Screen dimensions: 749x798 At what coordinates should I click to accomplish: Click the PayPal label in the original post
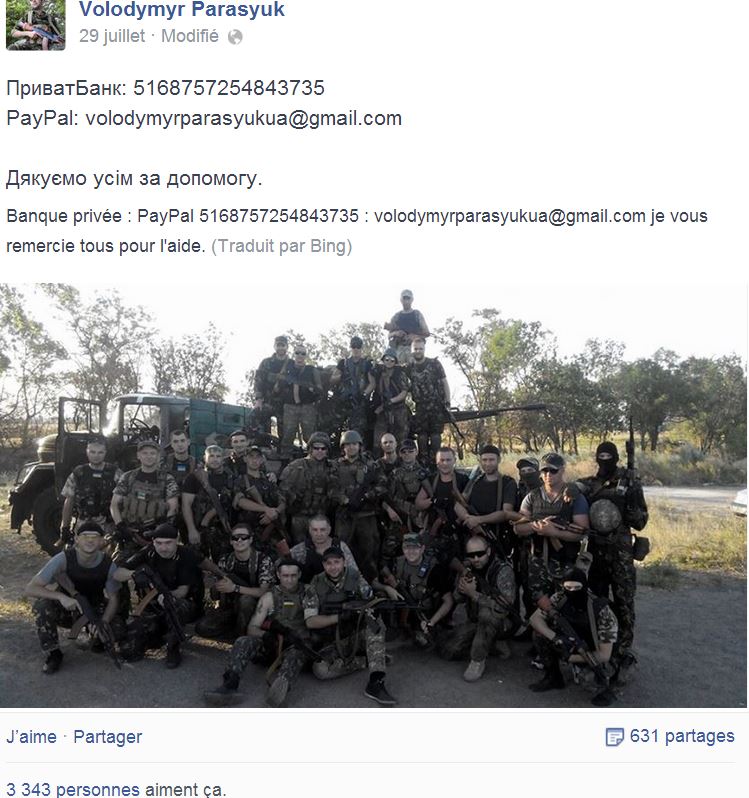point(43,119)
